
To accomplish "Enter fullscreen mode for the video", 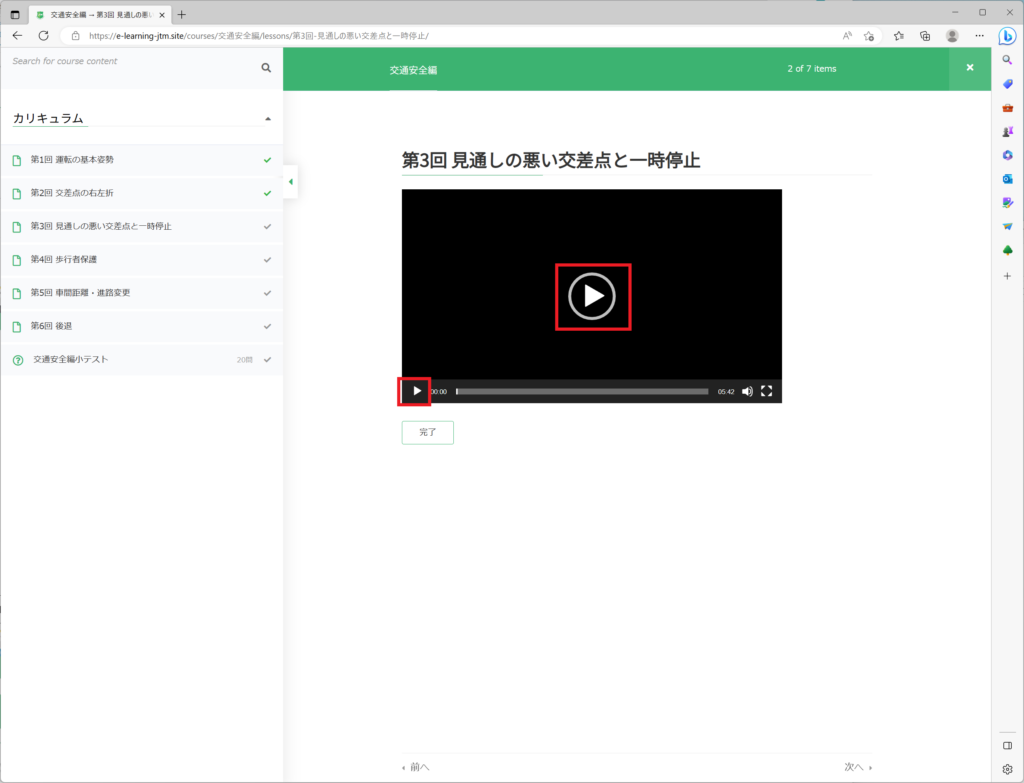I will coord(767,391).
